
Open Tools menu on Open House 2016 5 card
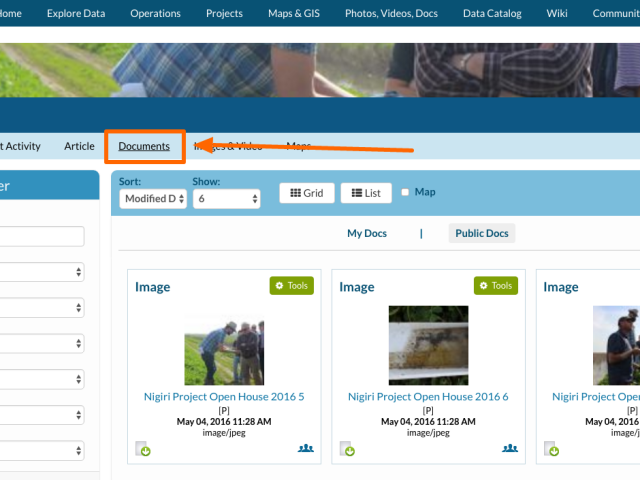pos(291,286)
